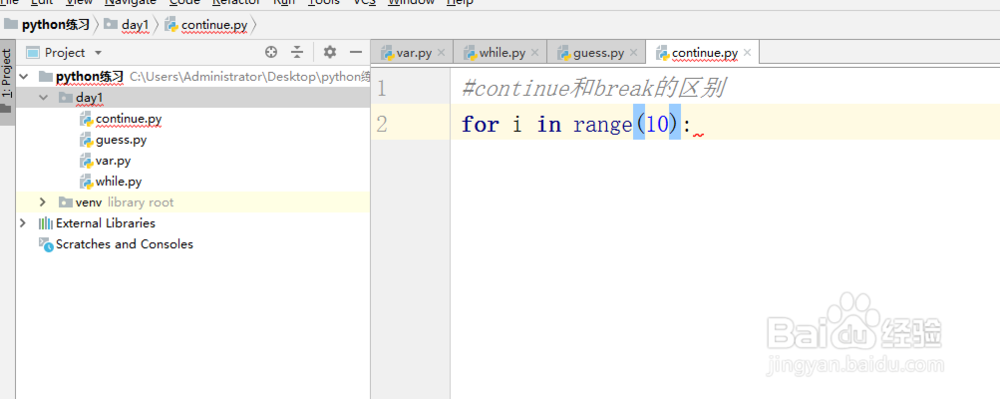Expand the venv library root folder
Image resolution: width=1000 pixels, height=399 pixels.
click(x=43, y=202)
